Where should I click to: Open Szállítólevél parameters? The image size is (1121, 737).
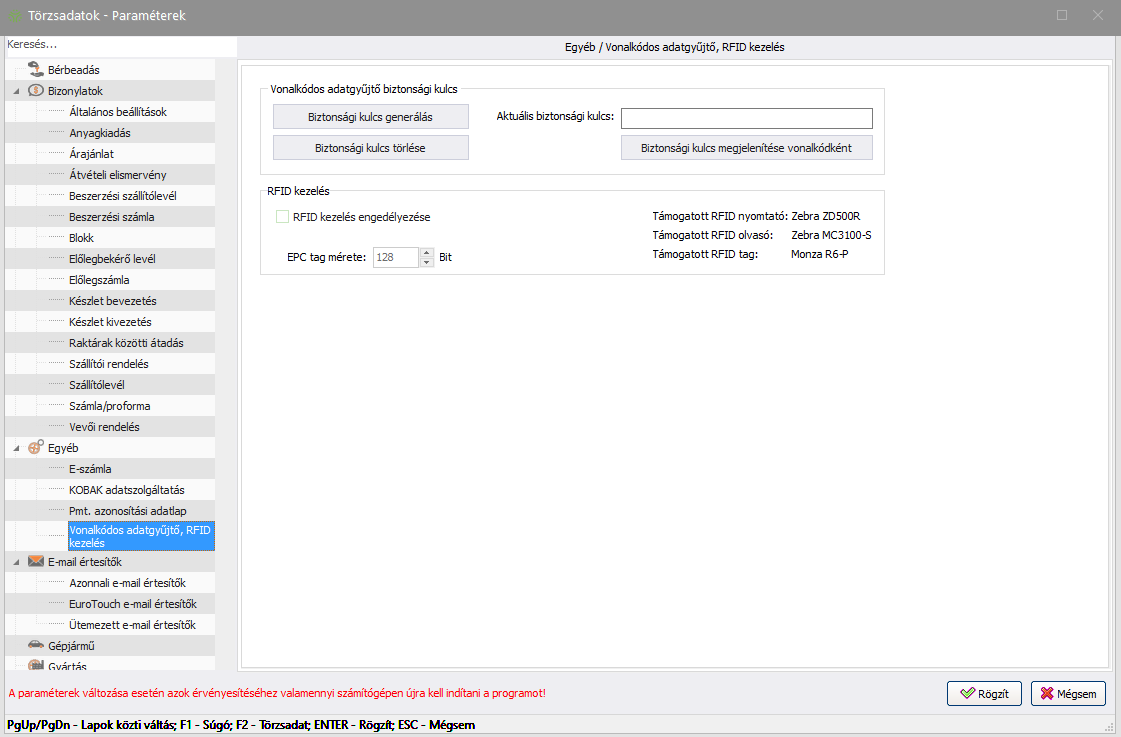pos(97,385)
